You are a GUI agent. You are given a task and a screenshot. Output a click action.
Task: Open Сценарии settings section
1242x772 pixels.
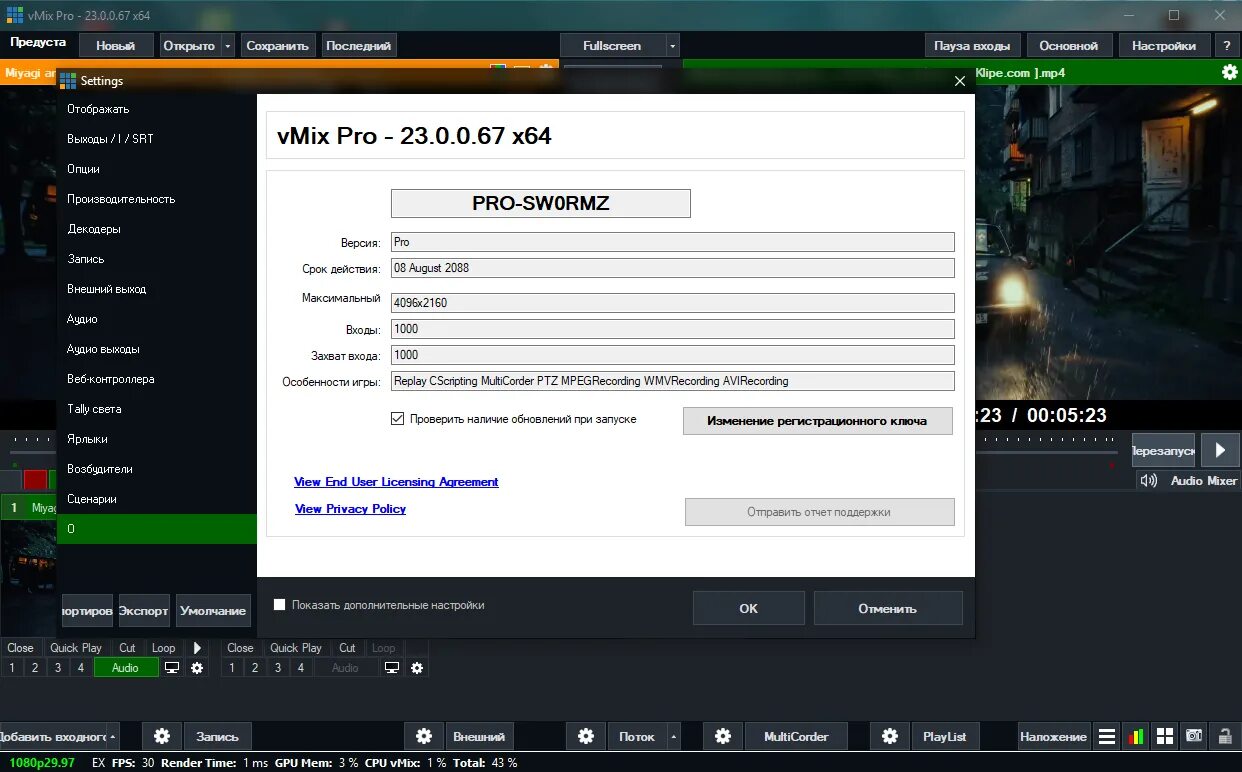[156, 499]
